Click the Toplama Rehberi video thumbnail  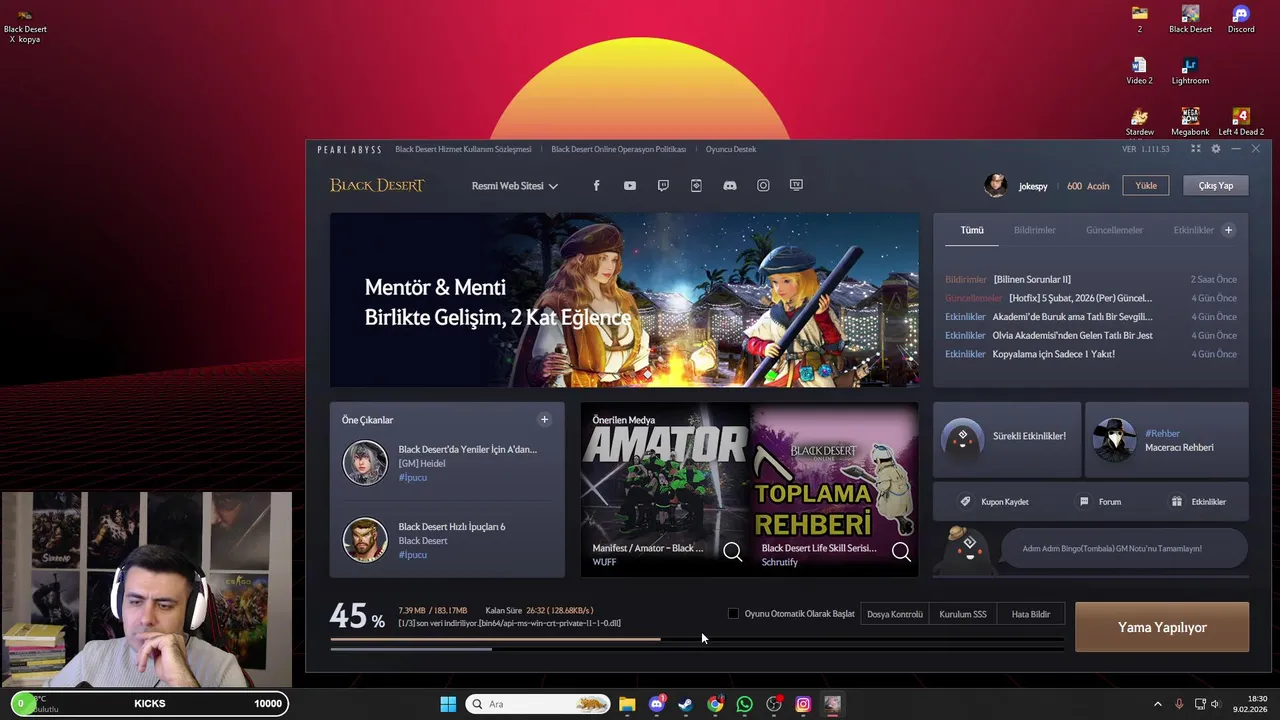pos(834,490)
